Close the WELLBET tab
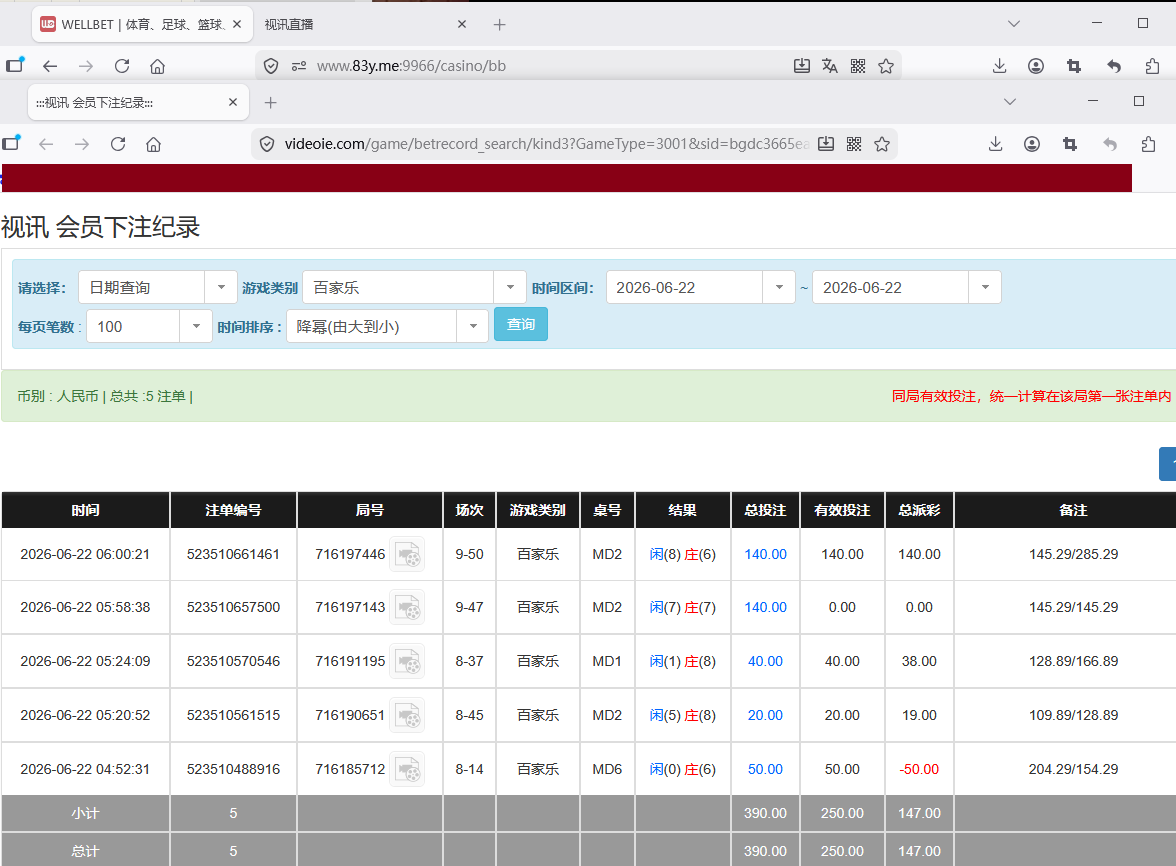This screenshot has height=866, width=1176. 237,25
